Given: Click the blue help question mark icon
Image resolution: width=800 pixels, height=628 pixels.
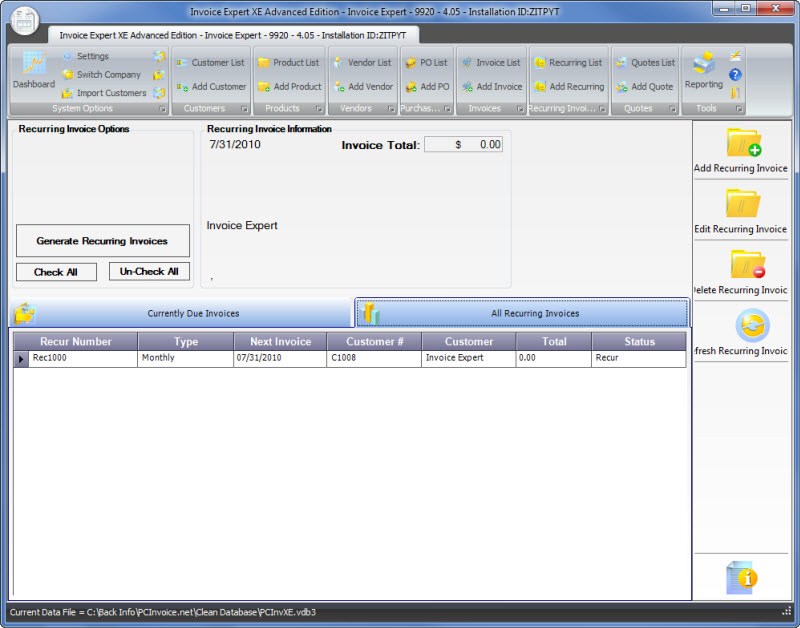Looking at the screenshot, I should tap(735, 75).
